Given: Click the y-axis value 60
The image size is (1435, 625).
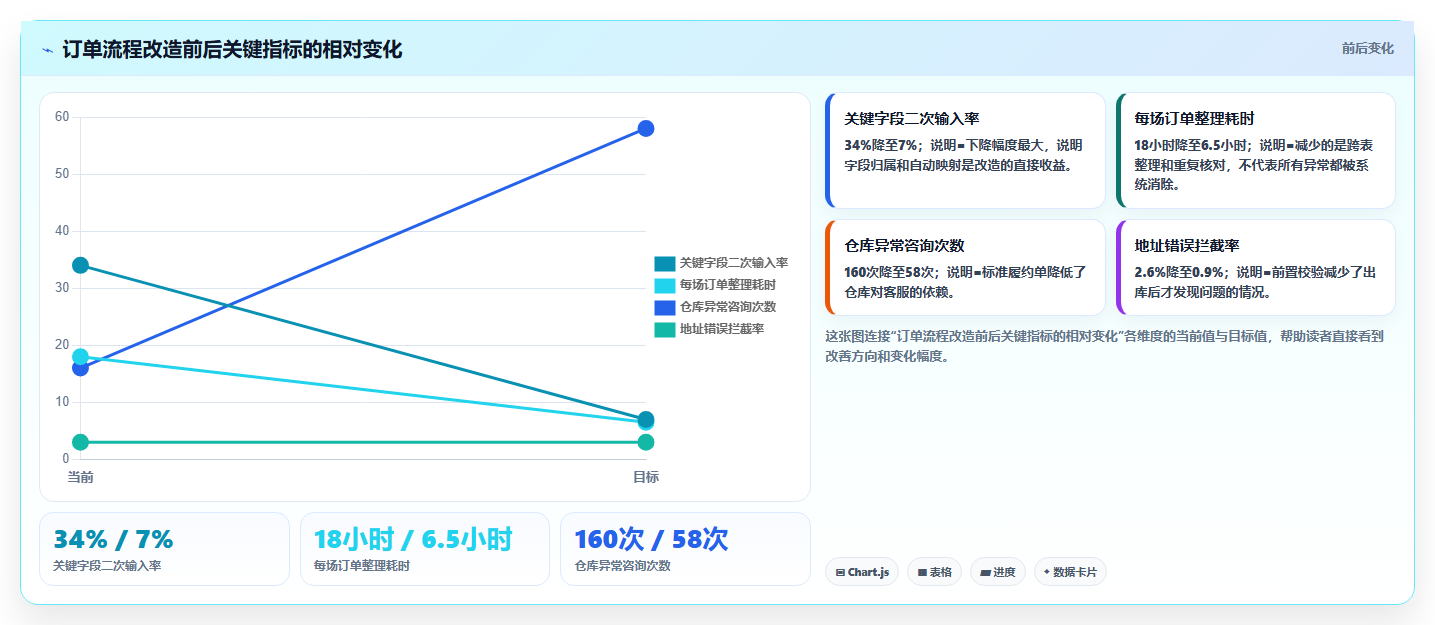Looking at the screenshot, I should 62,117.
